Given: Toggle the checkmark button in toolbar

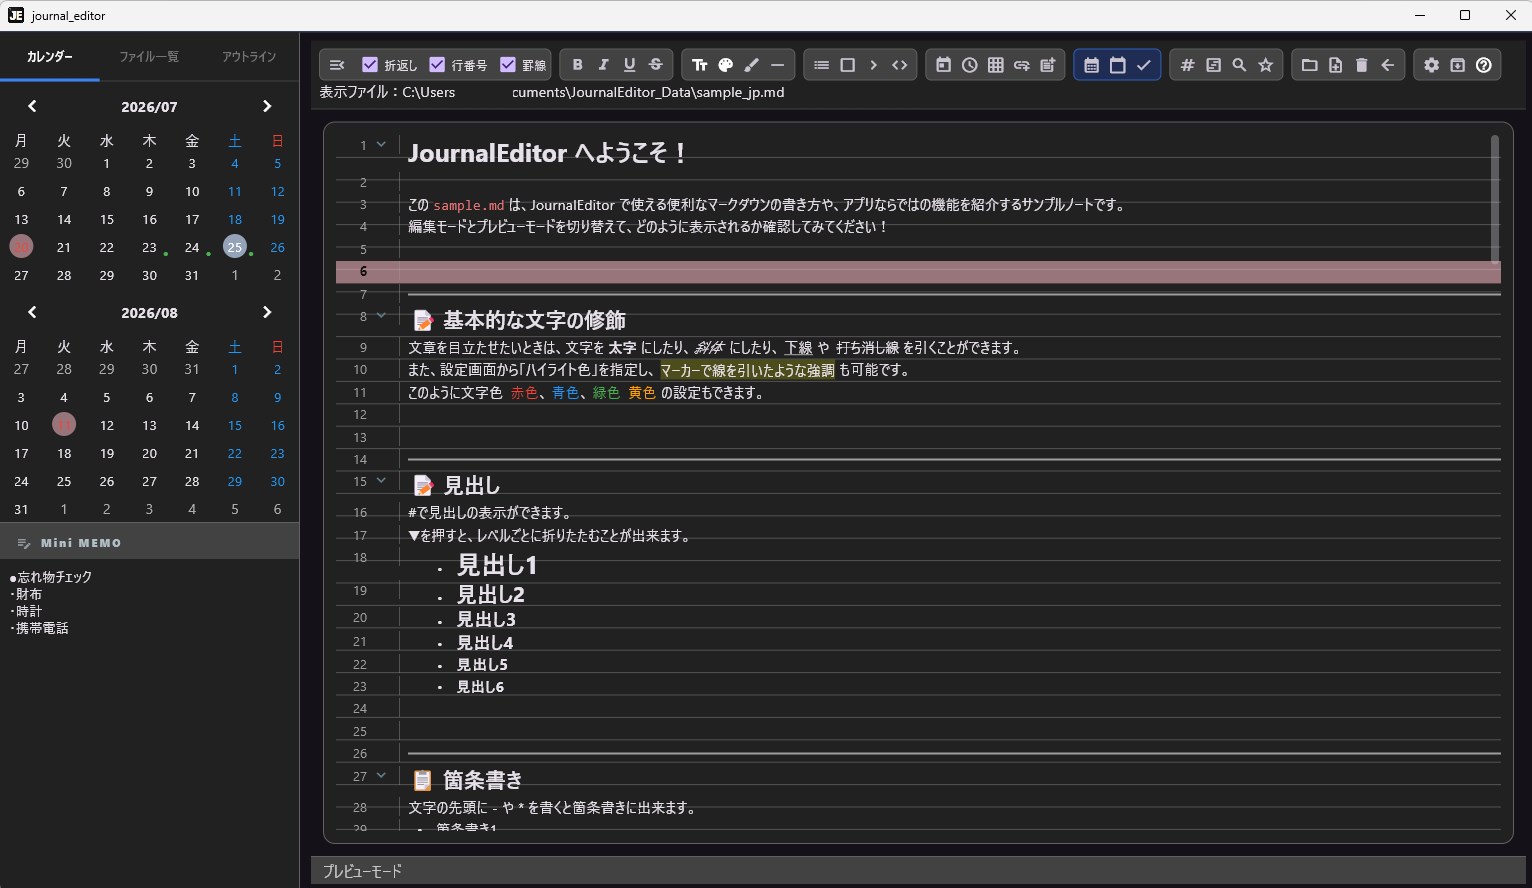Looking at the screenshot, I should pos(1143,65).
